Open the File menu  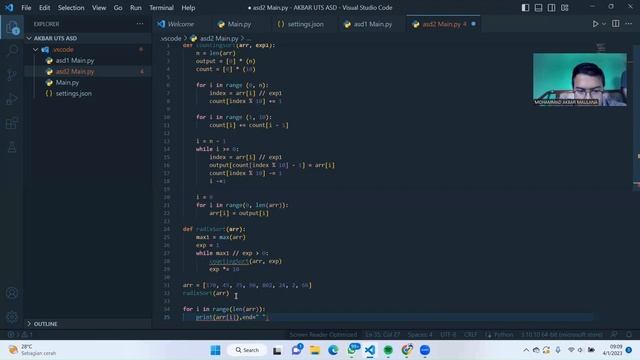[26, 8]
